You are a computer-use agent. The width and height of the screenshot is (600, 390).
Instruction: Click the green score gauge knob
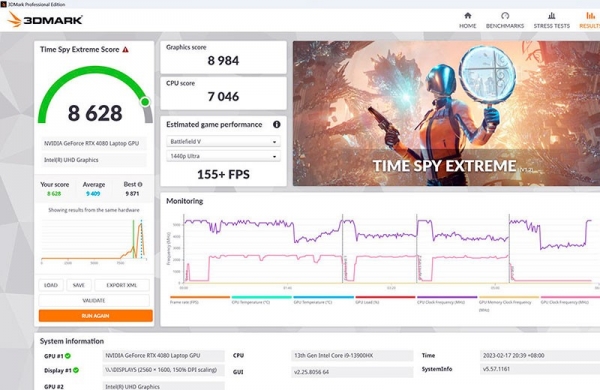[x=145, y=102]
